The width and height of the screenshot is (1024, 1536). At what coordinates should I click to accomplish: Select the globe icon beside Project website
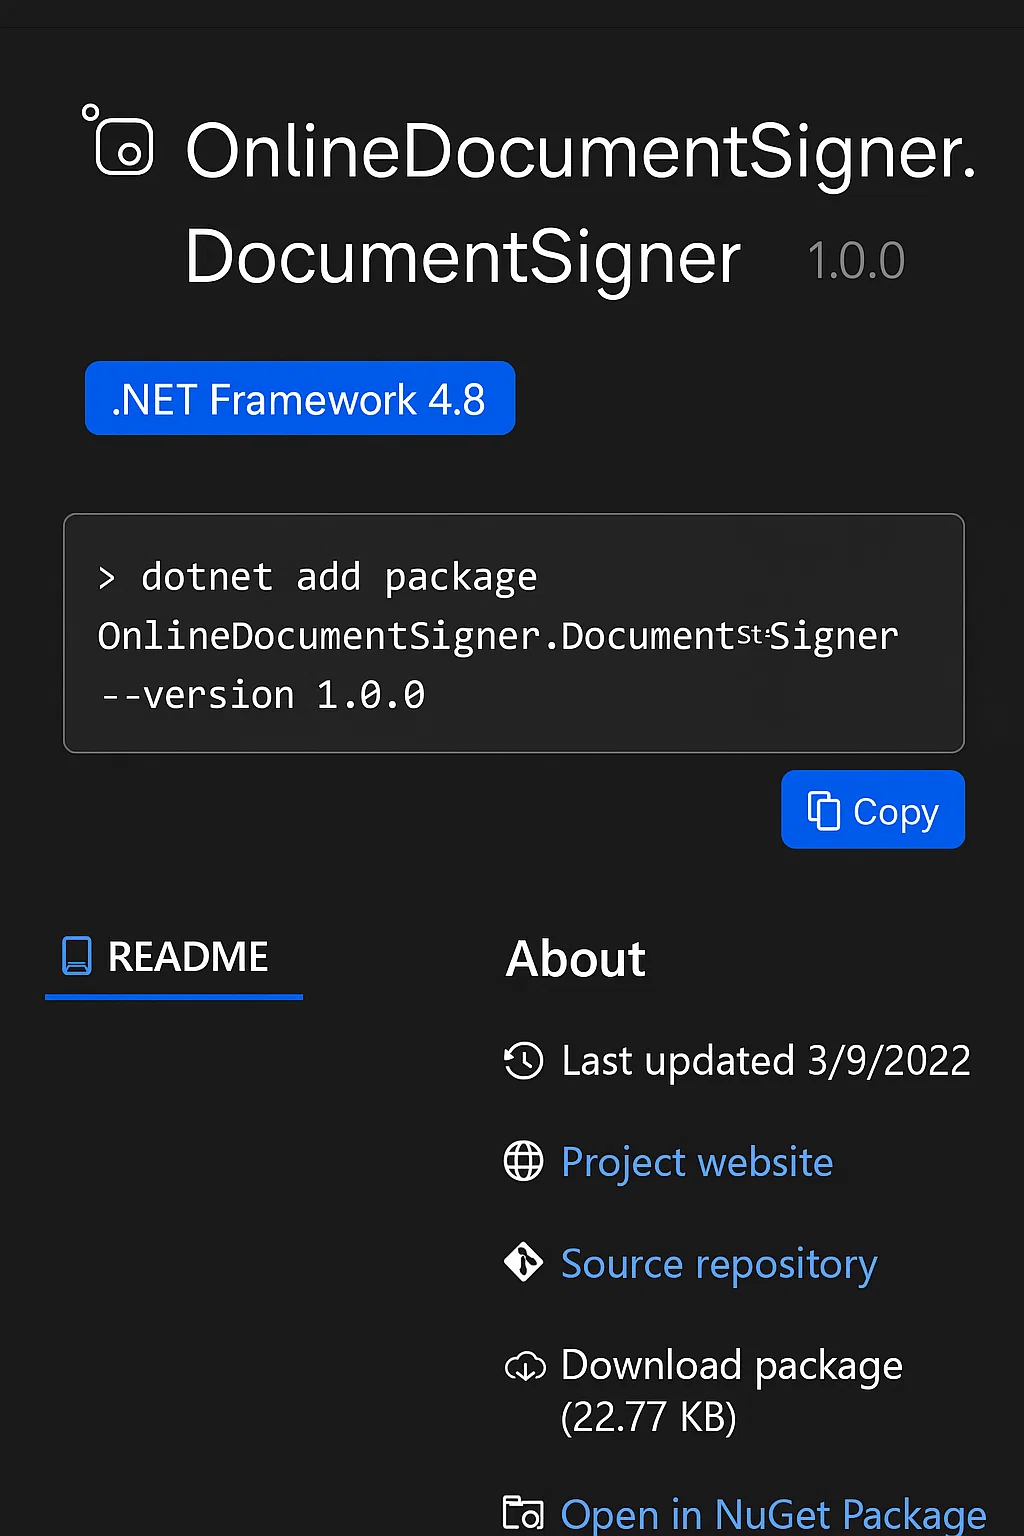coord(523,1162)
